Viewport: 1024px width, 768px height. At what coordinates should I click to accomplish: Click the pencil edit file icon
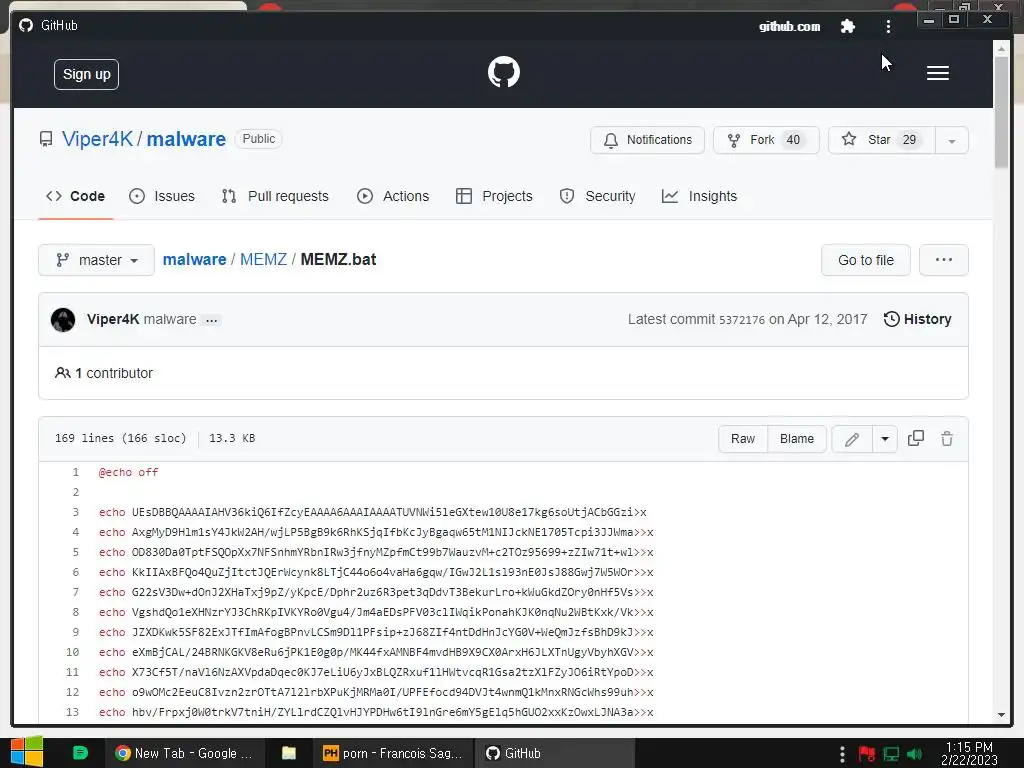(x=852, y=439)
